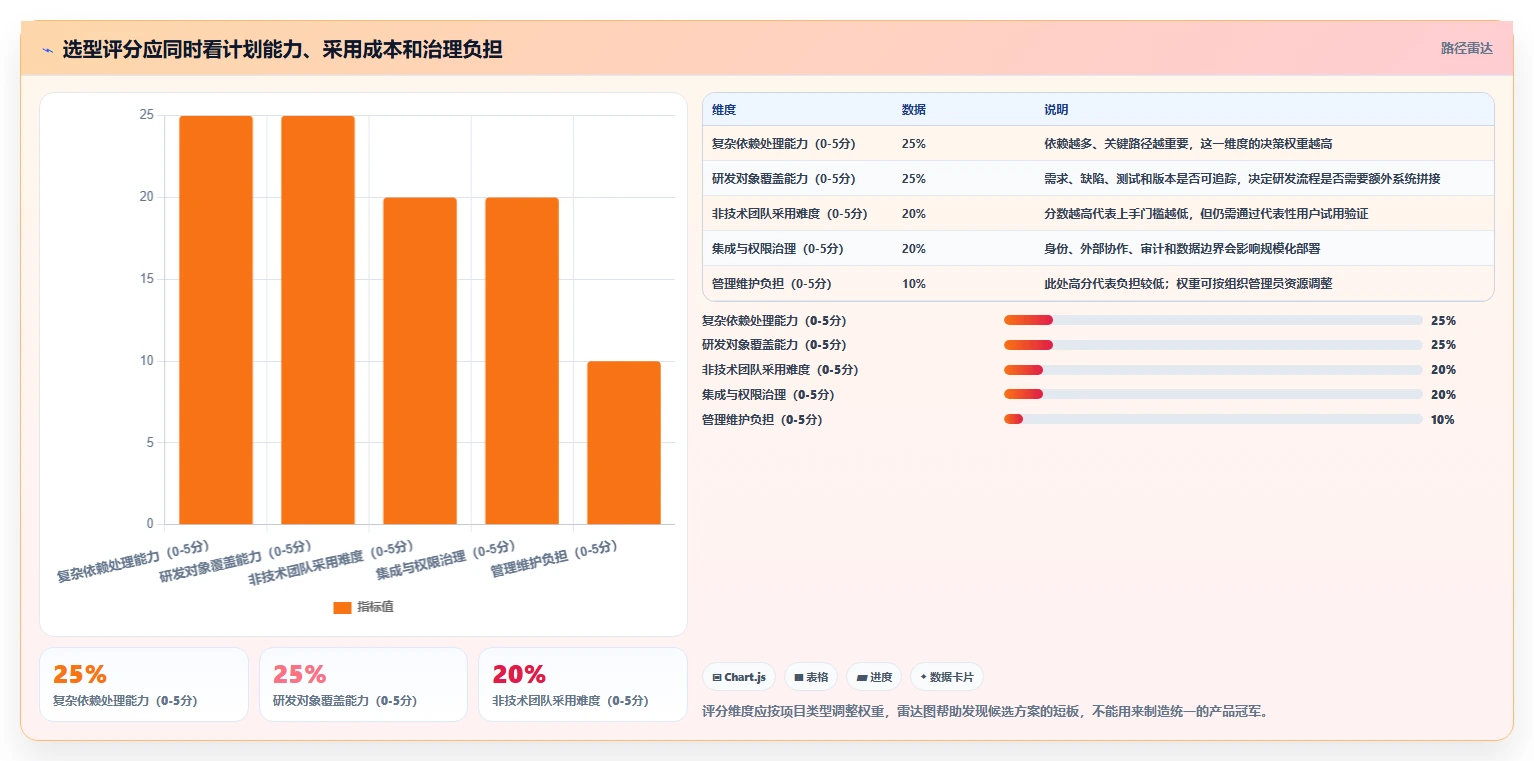Select the 数据卡片 chip
This screenshot has width=1534, height=761.
[x=946, y=677]
